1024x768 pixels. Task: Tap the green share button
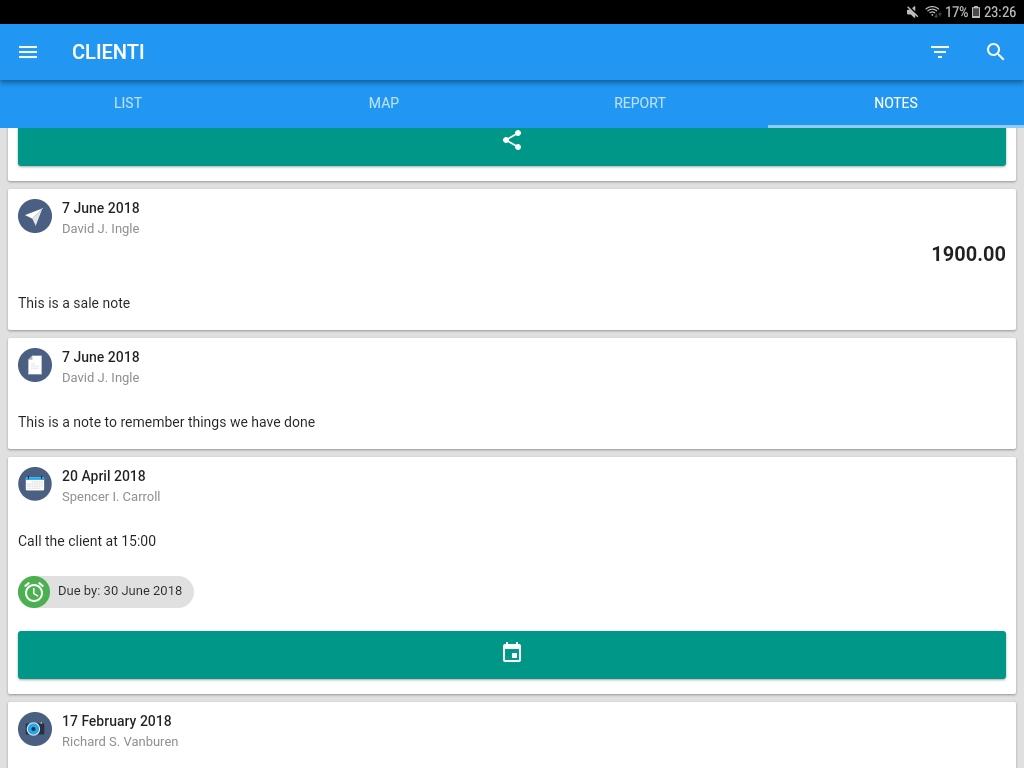(x=512, y=146)
